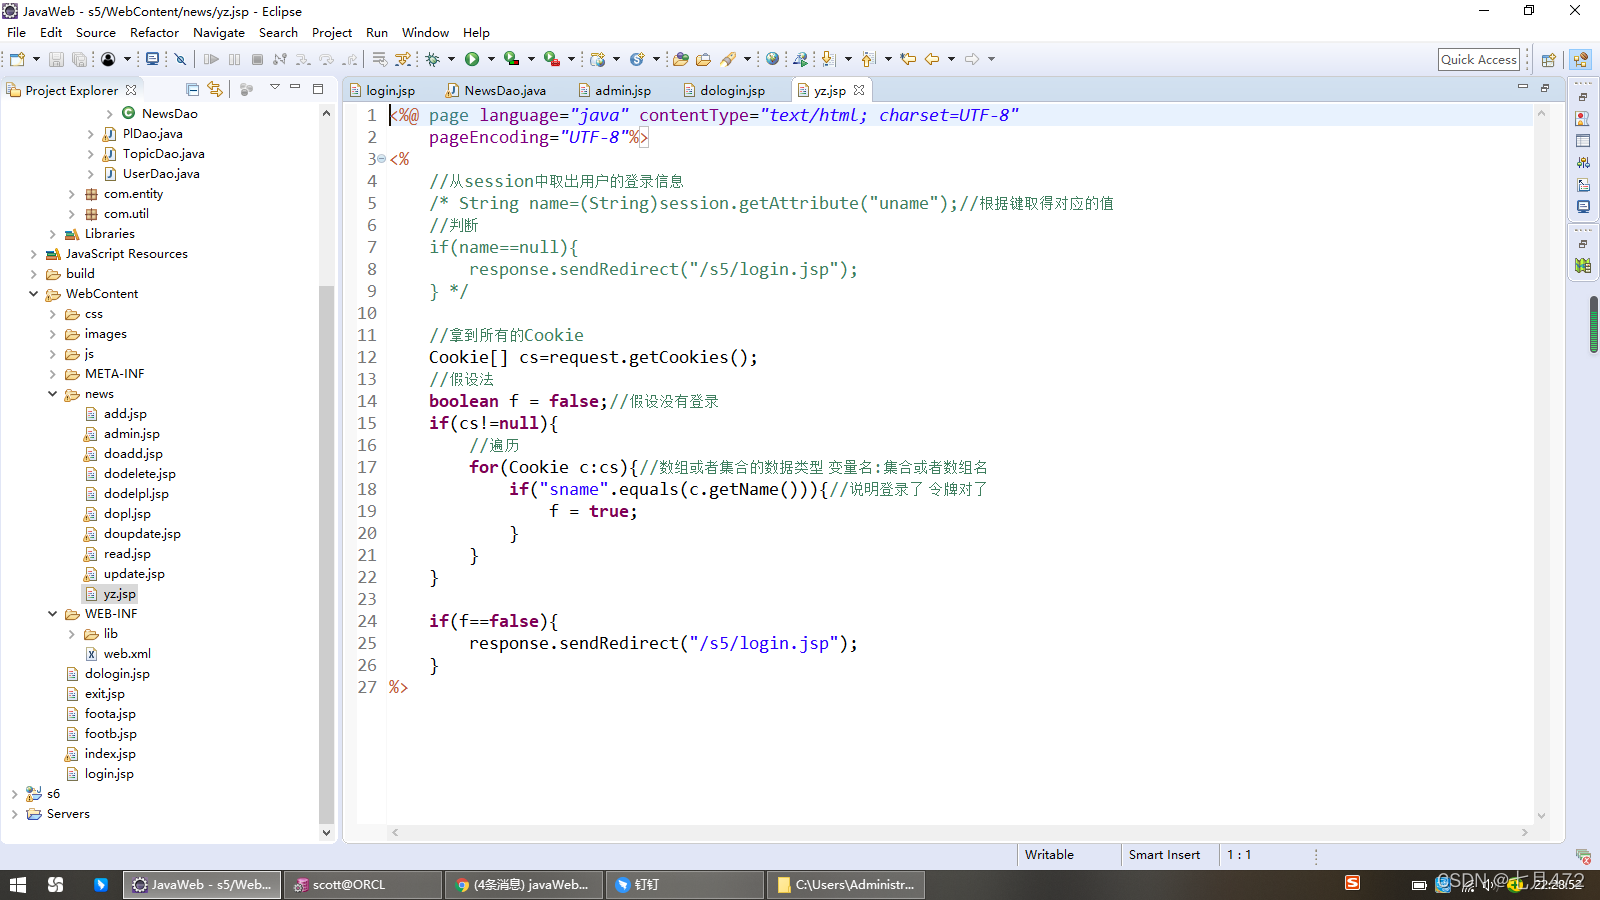Image resolution: width=1600 pixels, height=900 pixels.
Task: Launch the Coverage toolbar icon
Action: [511, 58]
